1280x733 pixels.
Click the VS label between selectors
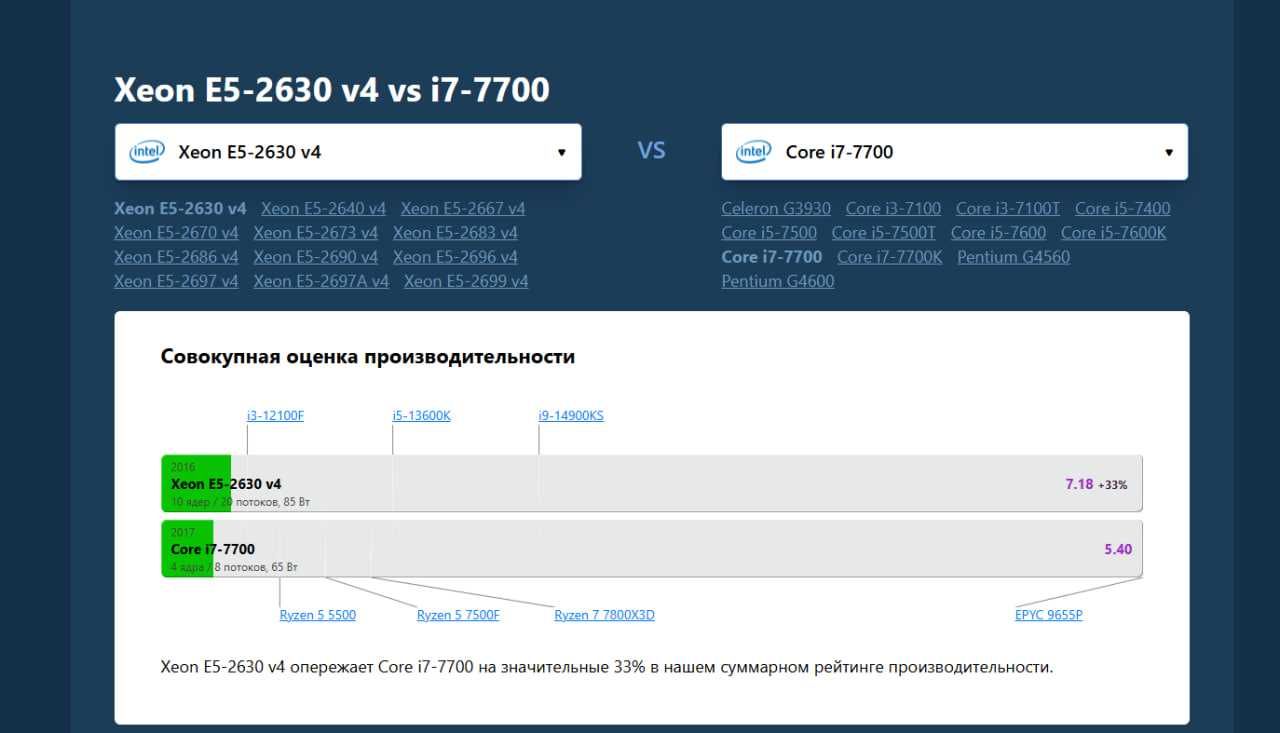coord(651,151)
